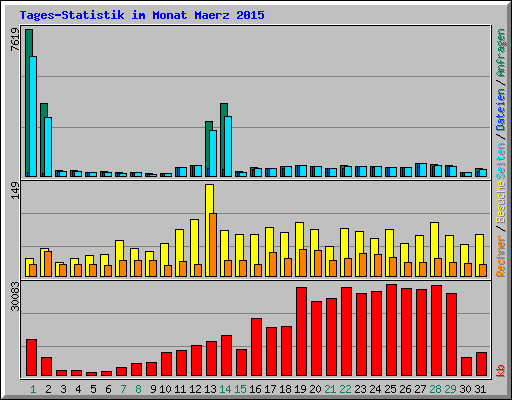Click day label 14 on the x-axis

pyautogui.click(x=226, y=389)
